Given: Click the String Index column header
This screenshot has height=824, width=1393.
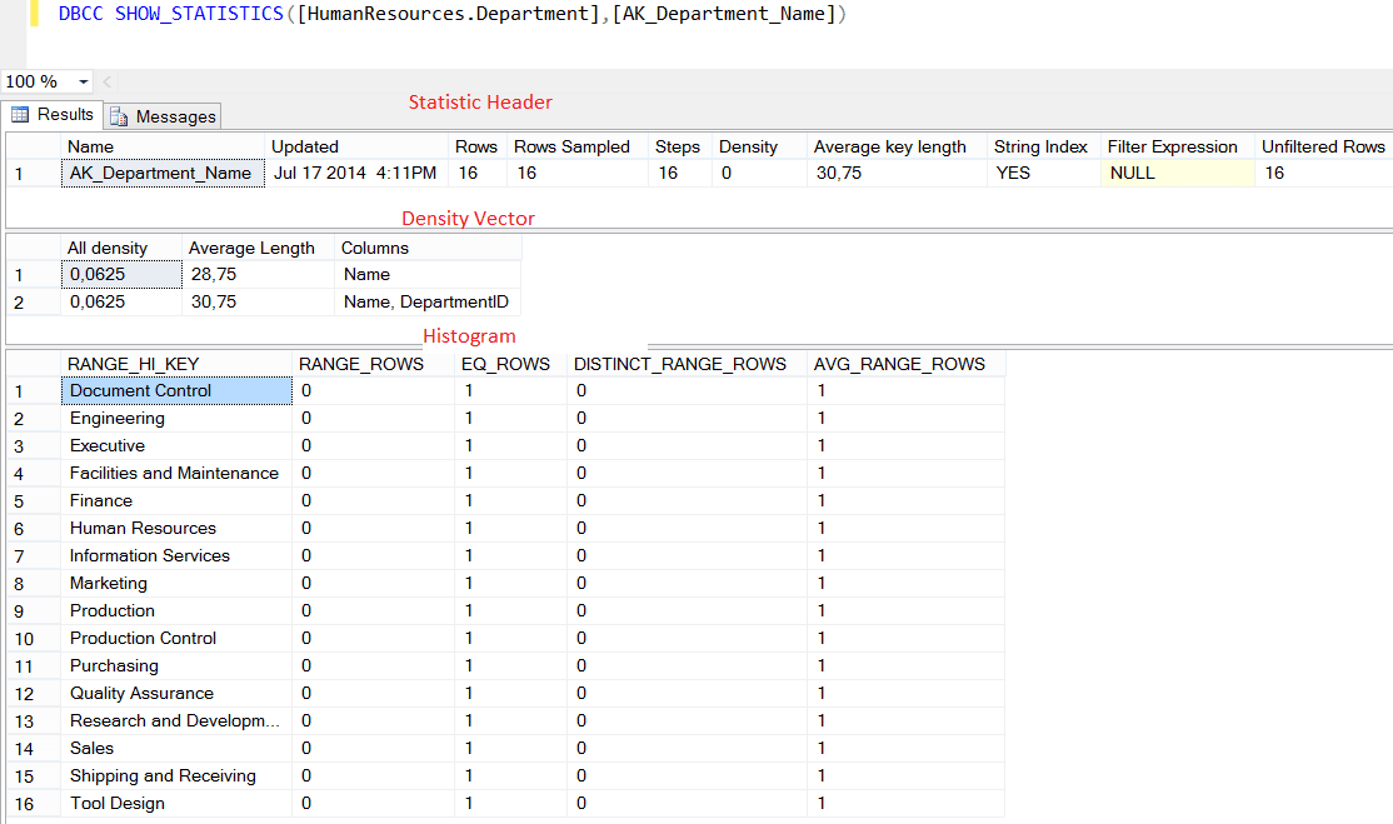Looking at the screenshot, I should click(1043, 147).
